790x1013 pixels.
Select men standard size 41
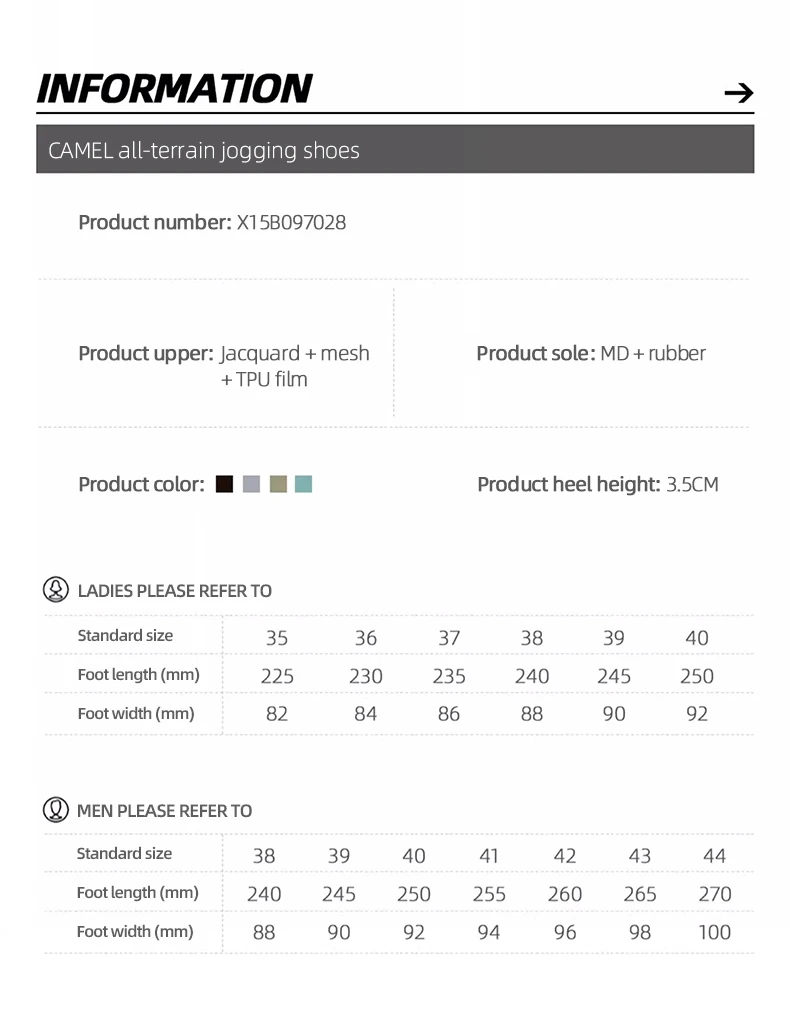click(489, 856)
